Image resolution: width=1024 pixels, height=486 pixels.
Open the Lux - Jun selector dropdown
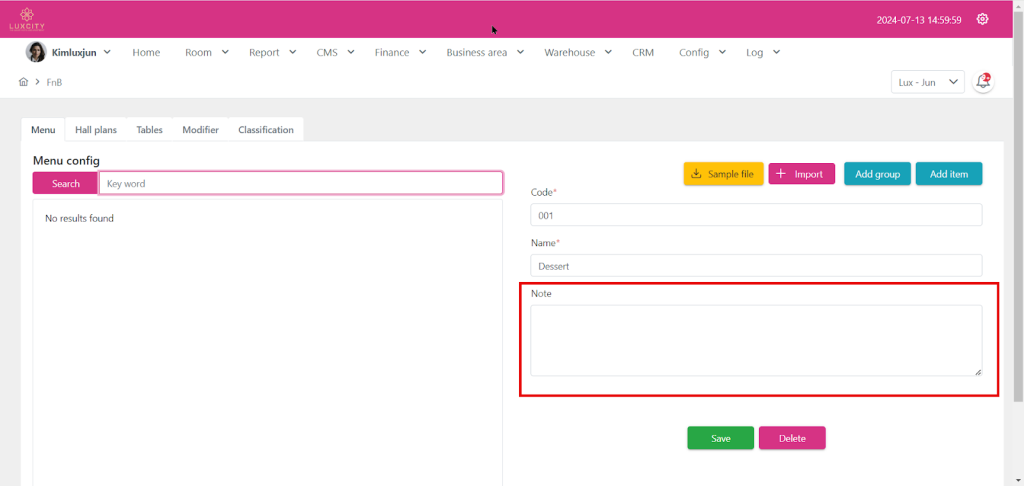[927, 82]
